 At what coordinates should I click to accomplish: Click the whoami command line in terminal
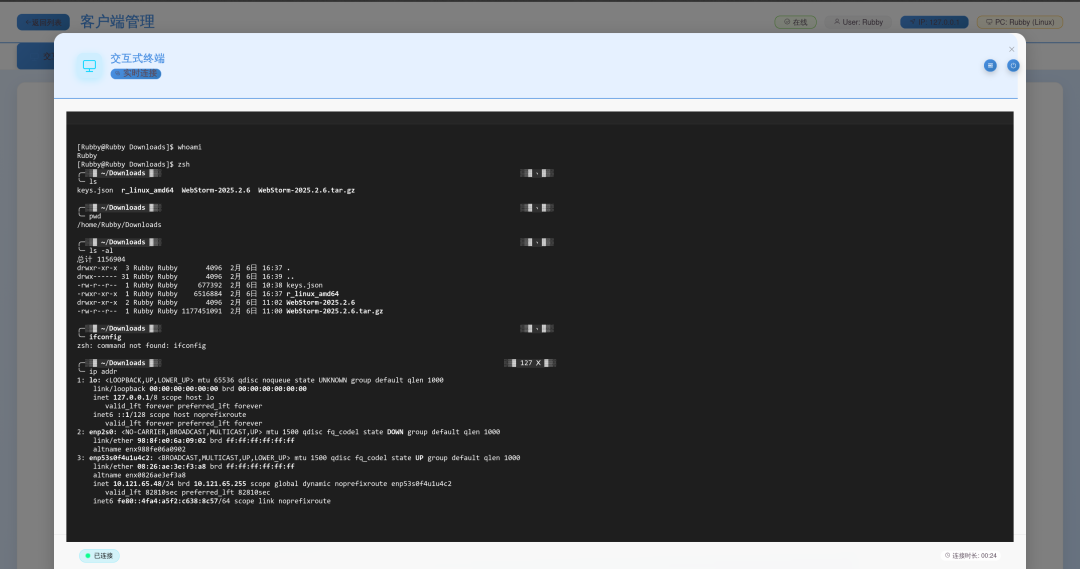139,147
